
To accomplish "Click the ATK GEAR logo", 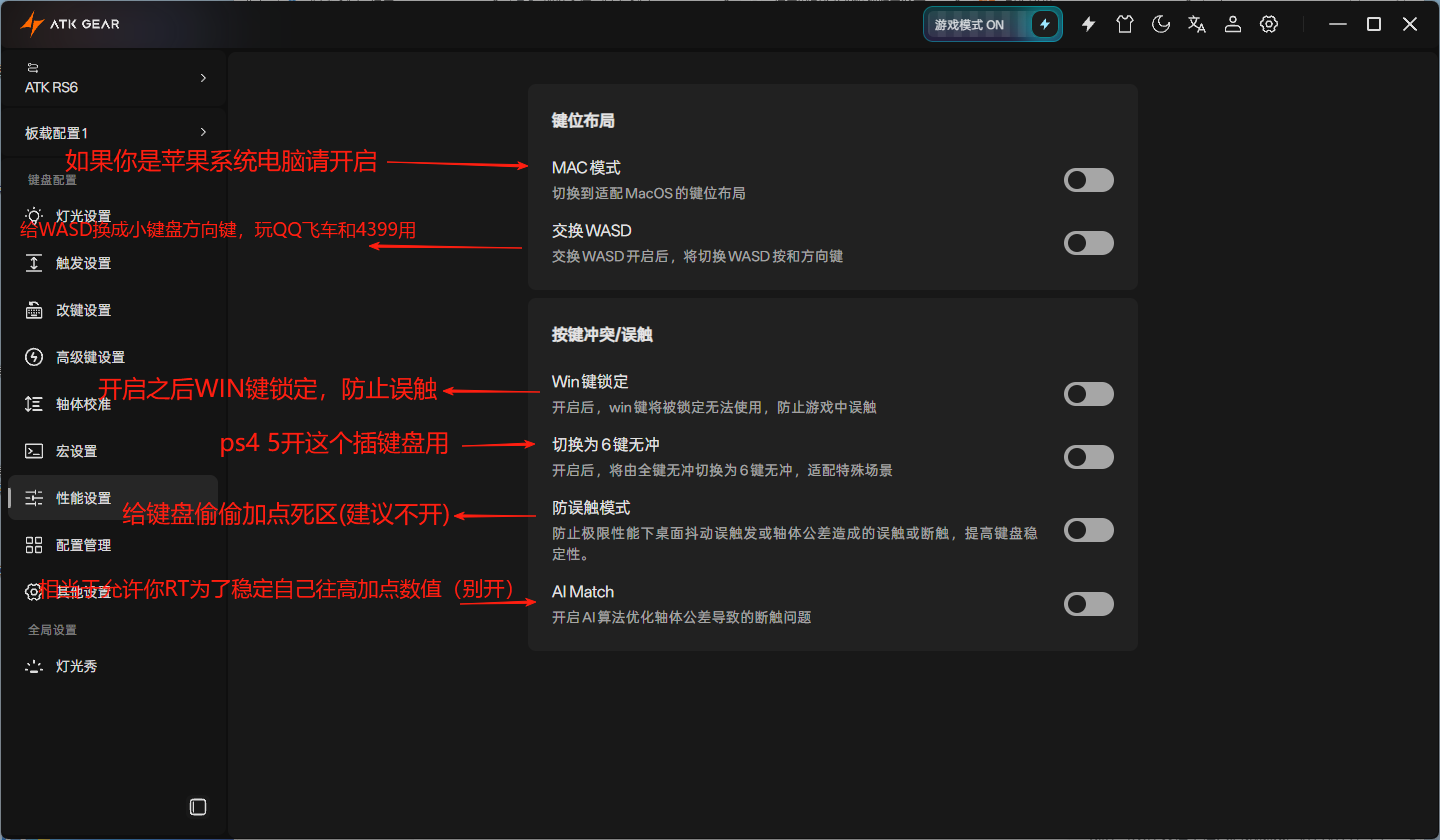I will (70, 24).
